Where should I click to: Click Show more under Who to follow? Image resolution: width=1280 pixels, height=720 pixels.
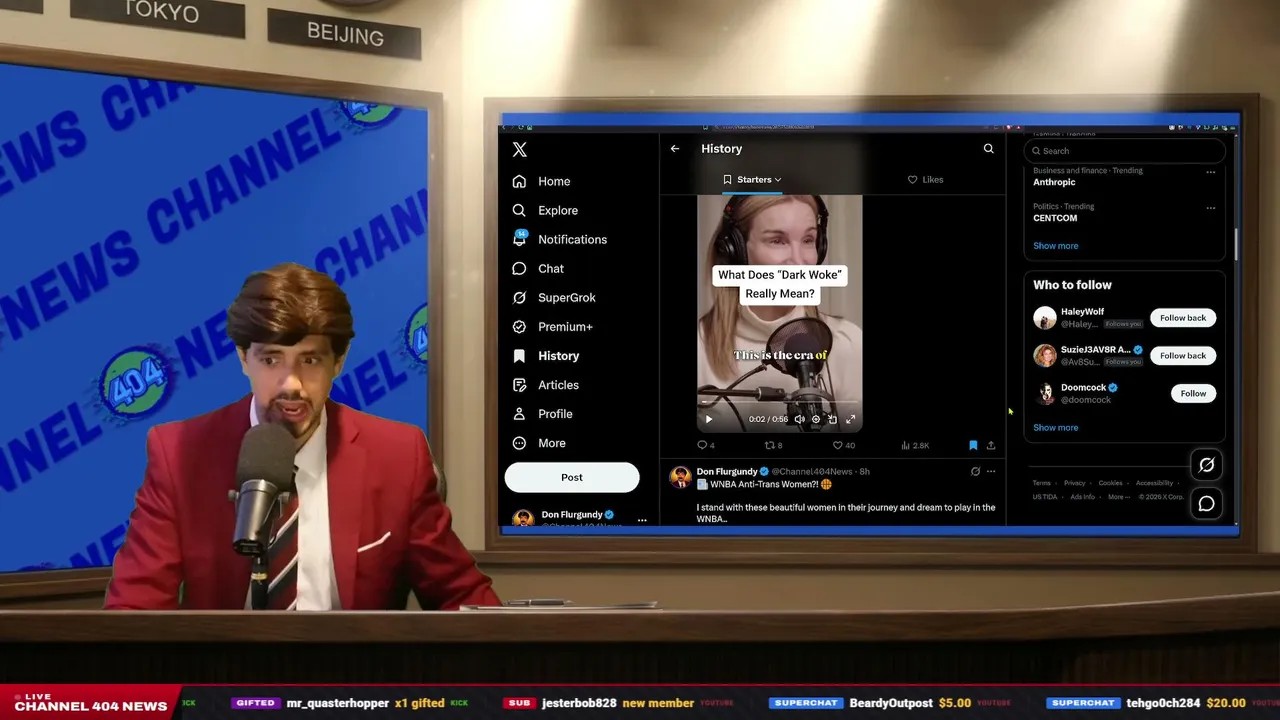[1055, 428]
